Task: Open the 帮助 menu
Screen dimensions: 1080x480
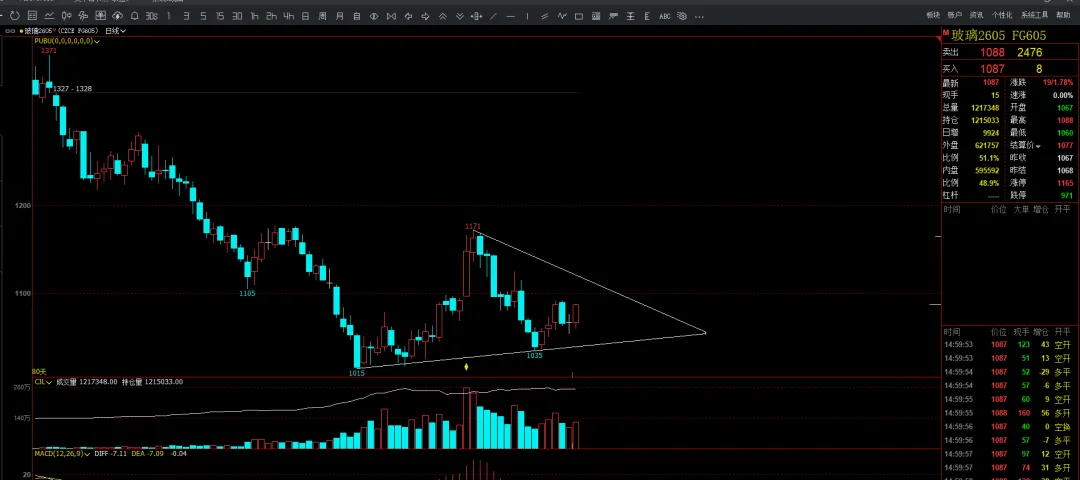Action: pyautogui.click(x=1063, y=14)
